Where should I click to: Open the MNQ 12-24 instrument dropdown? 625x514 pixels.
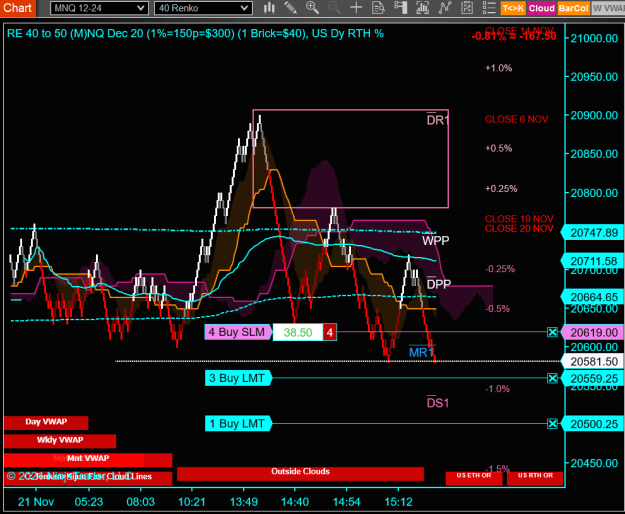[x=99, y=8]
